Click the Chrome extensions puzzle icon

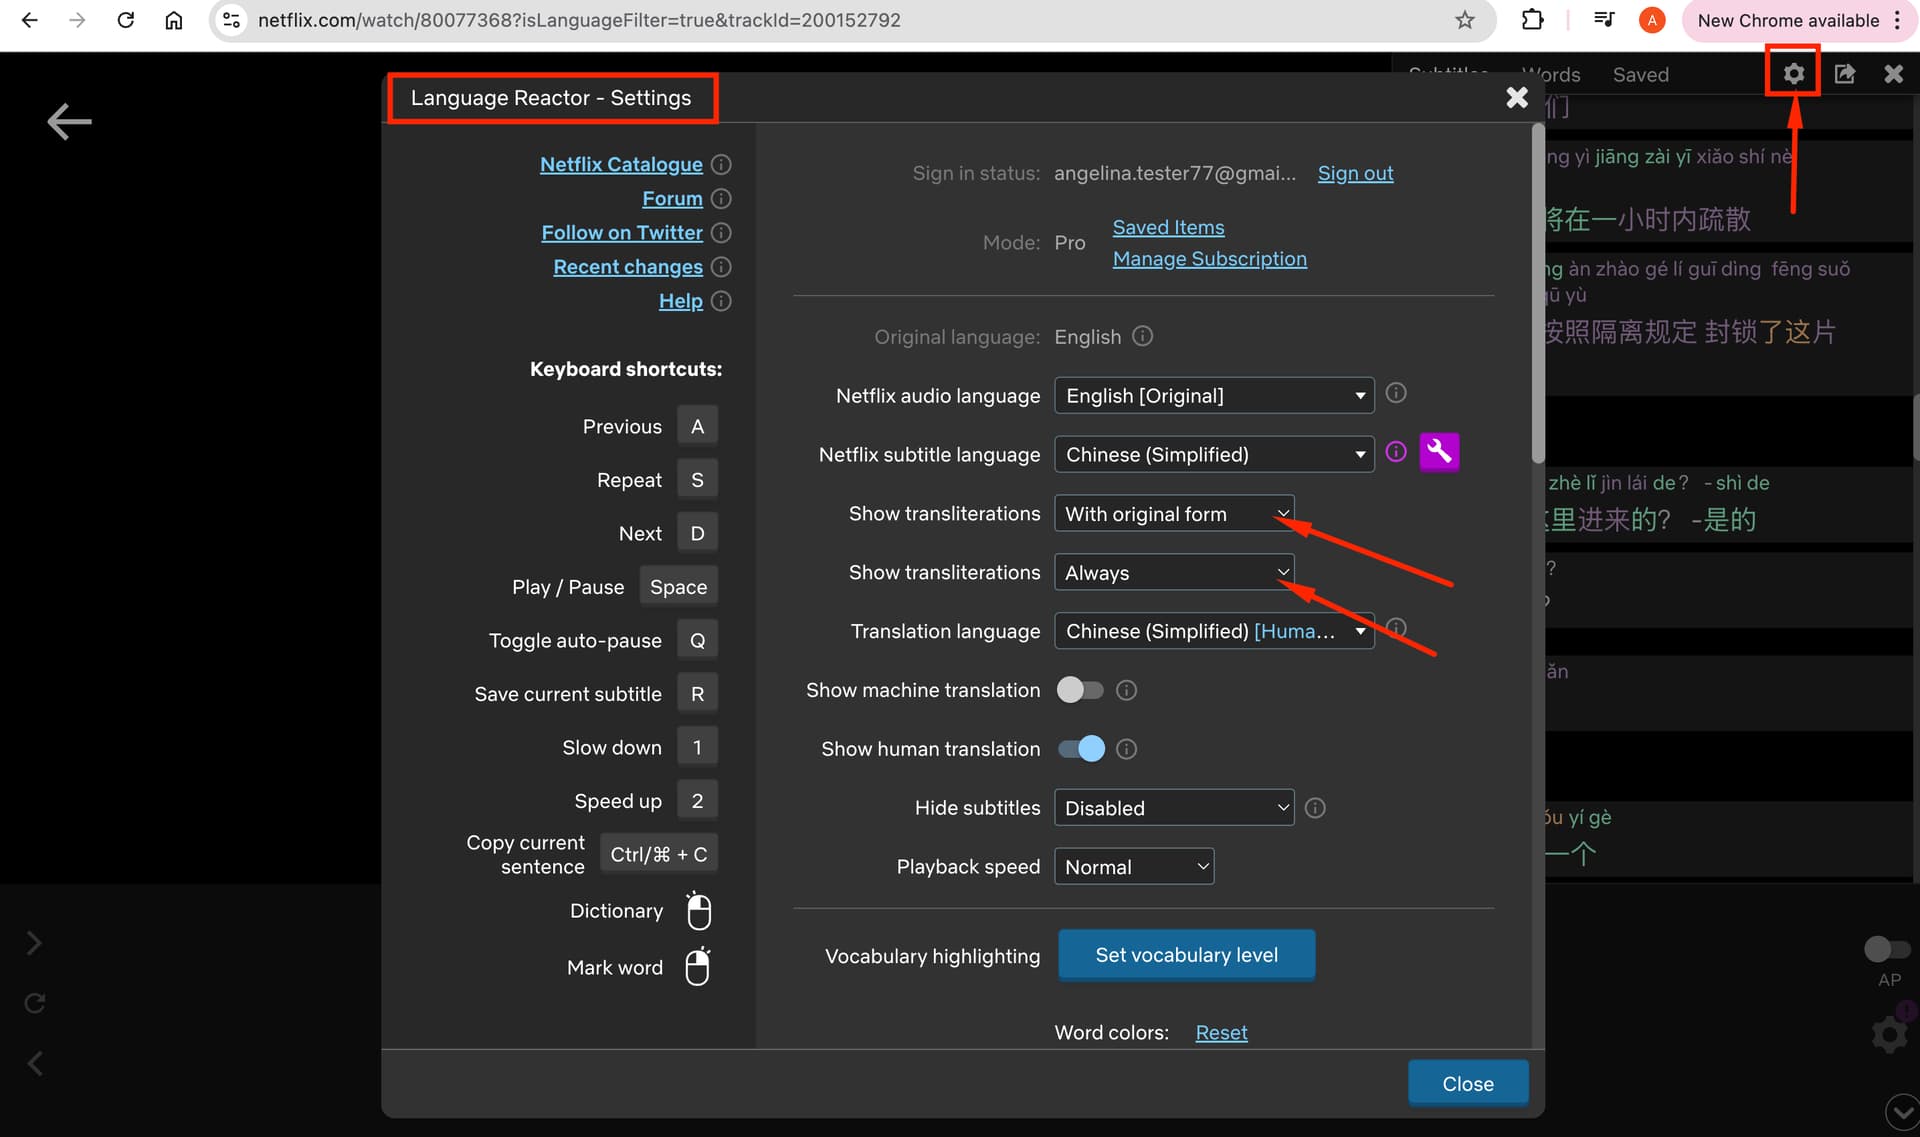click(1532, 20)
